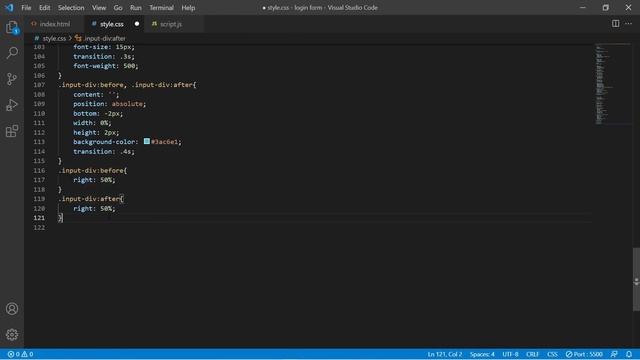The height and width of the screenshot is (360, 640).
Task: Change CRLF end of line sequence
Action: point(533,354)
